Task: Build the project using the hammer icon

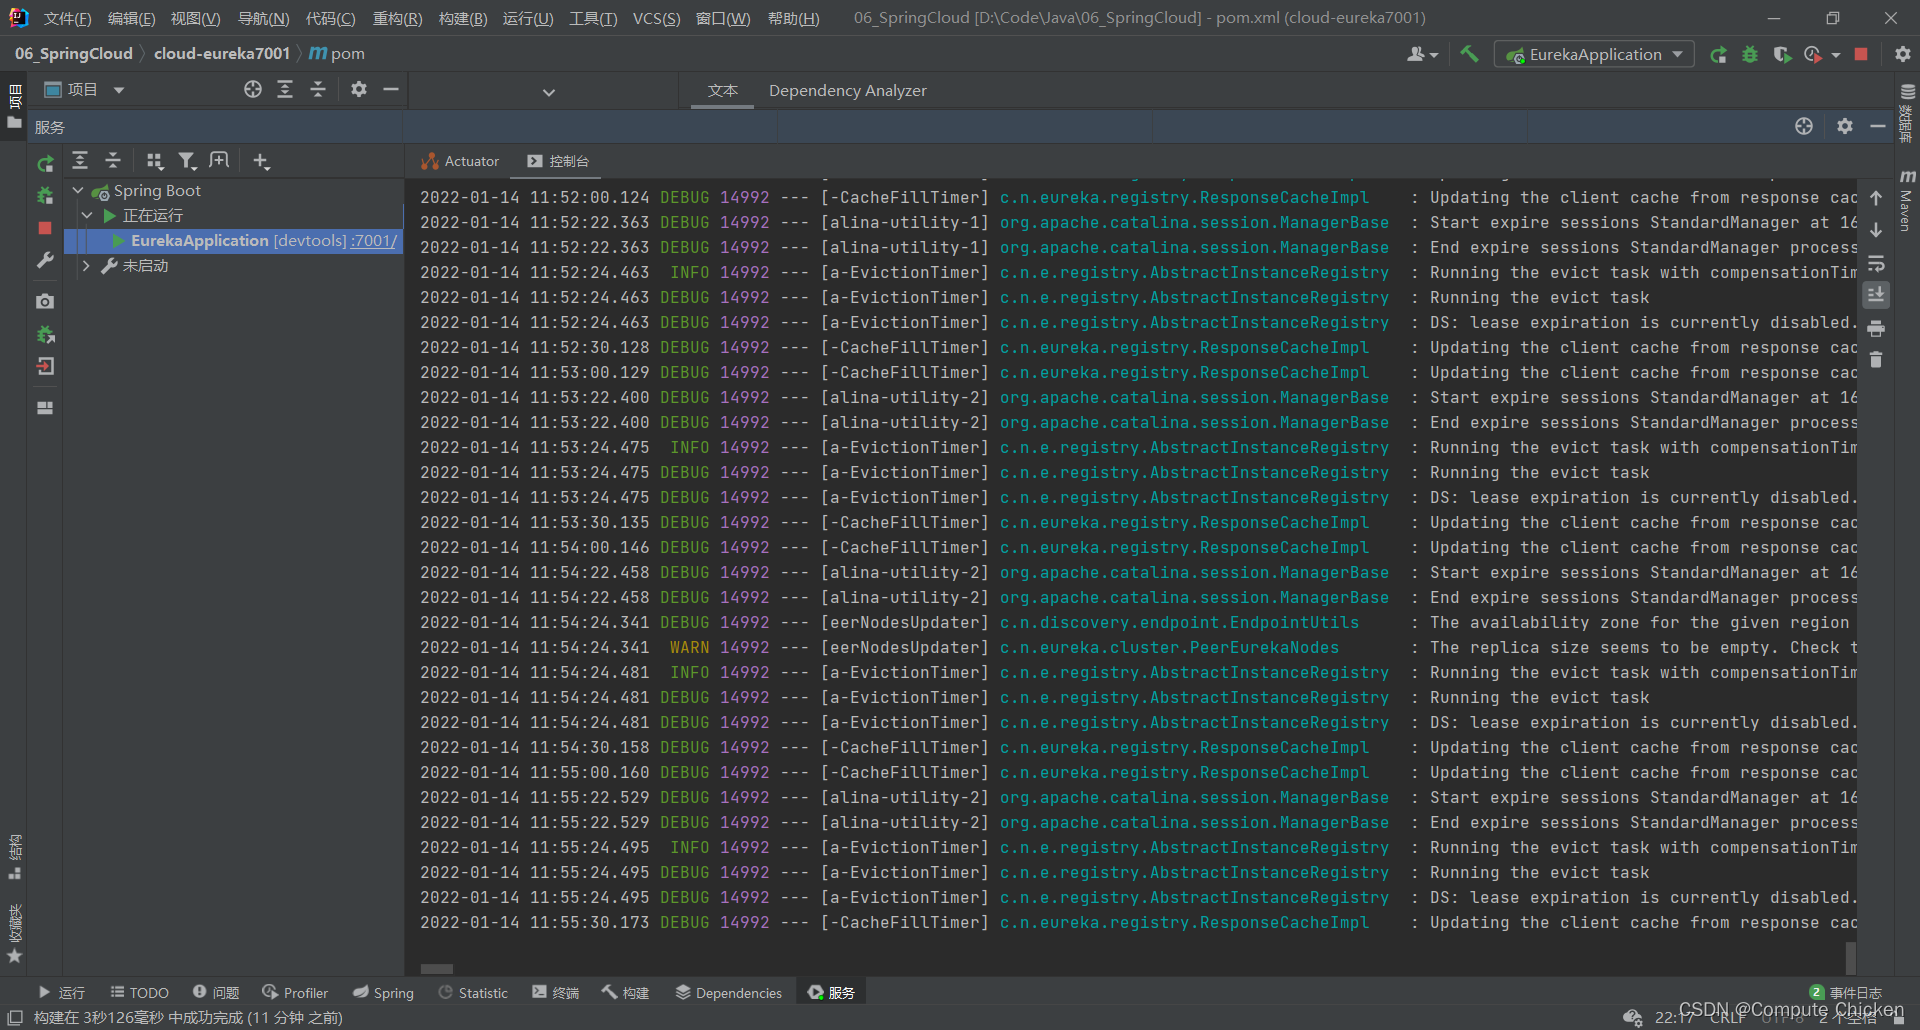Action: pos(1470,54)
